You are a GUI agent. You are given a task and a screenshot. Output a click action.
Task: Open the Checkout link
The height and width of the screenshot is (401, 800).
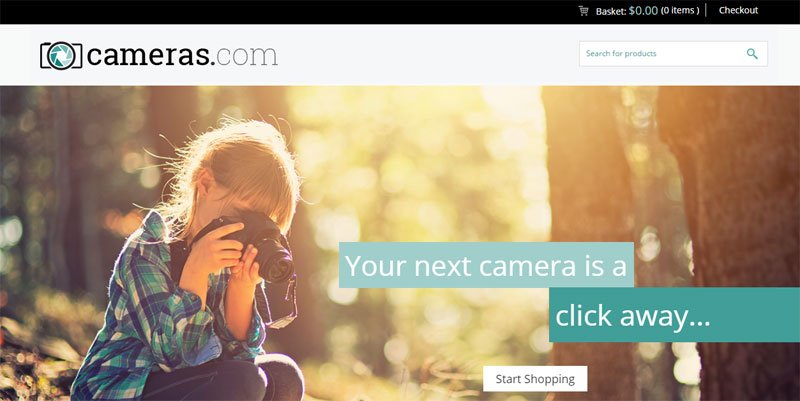(x=738, y=10)
